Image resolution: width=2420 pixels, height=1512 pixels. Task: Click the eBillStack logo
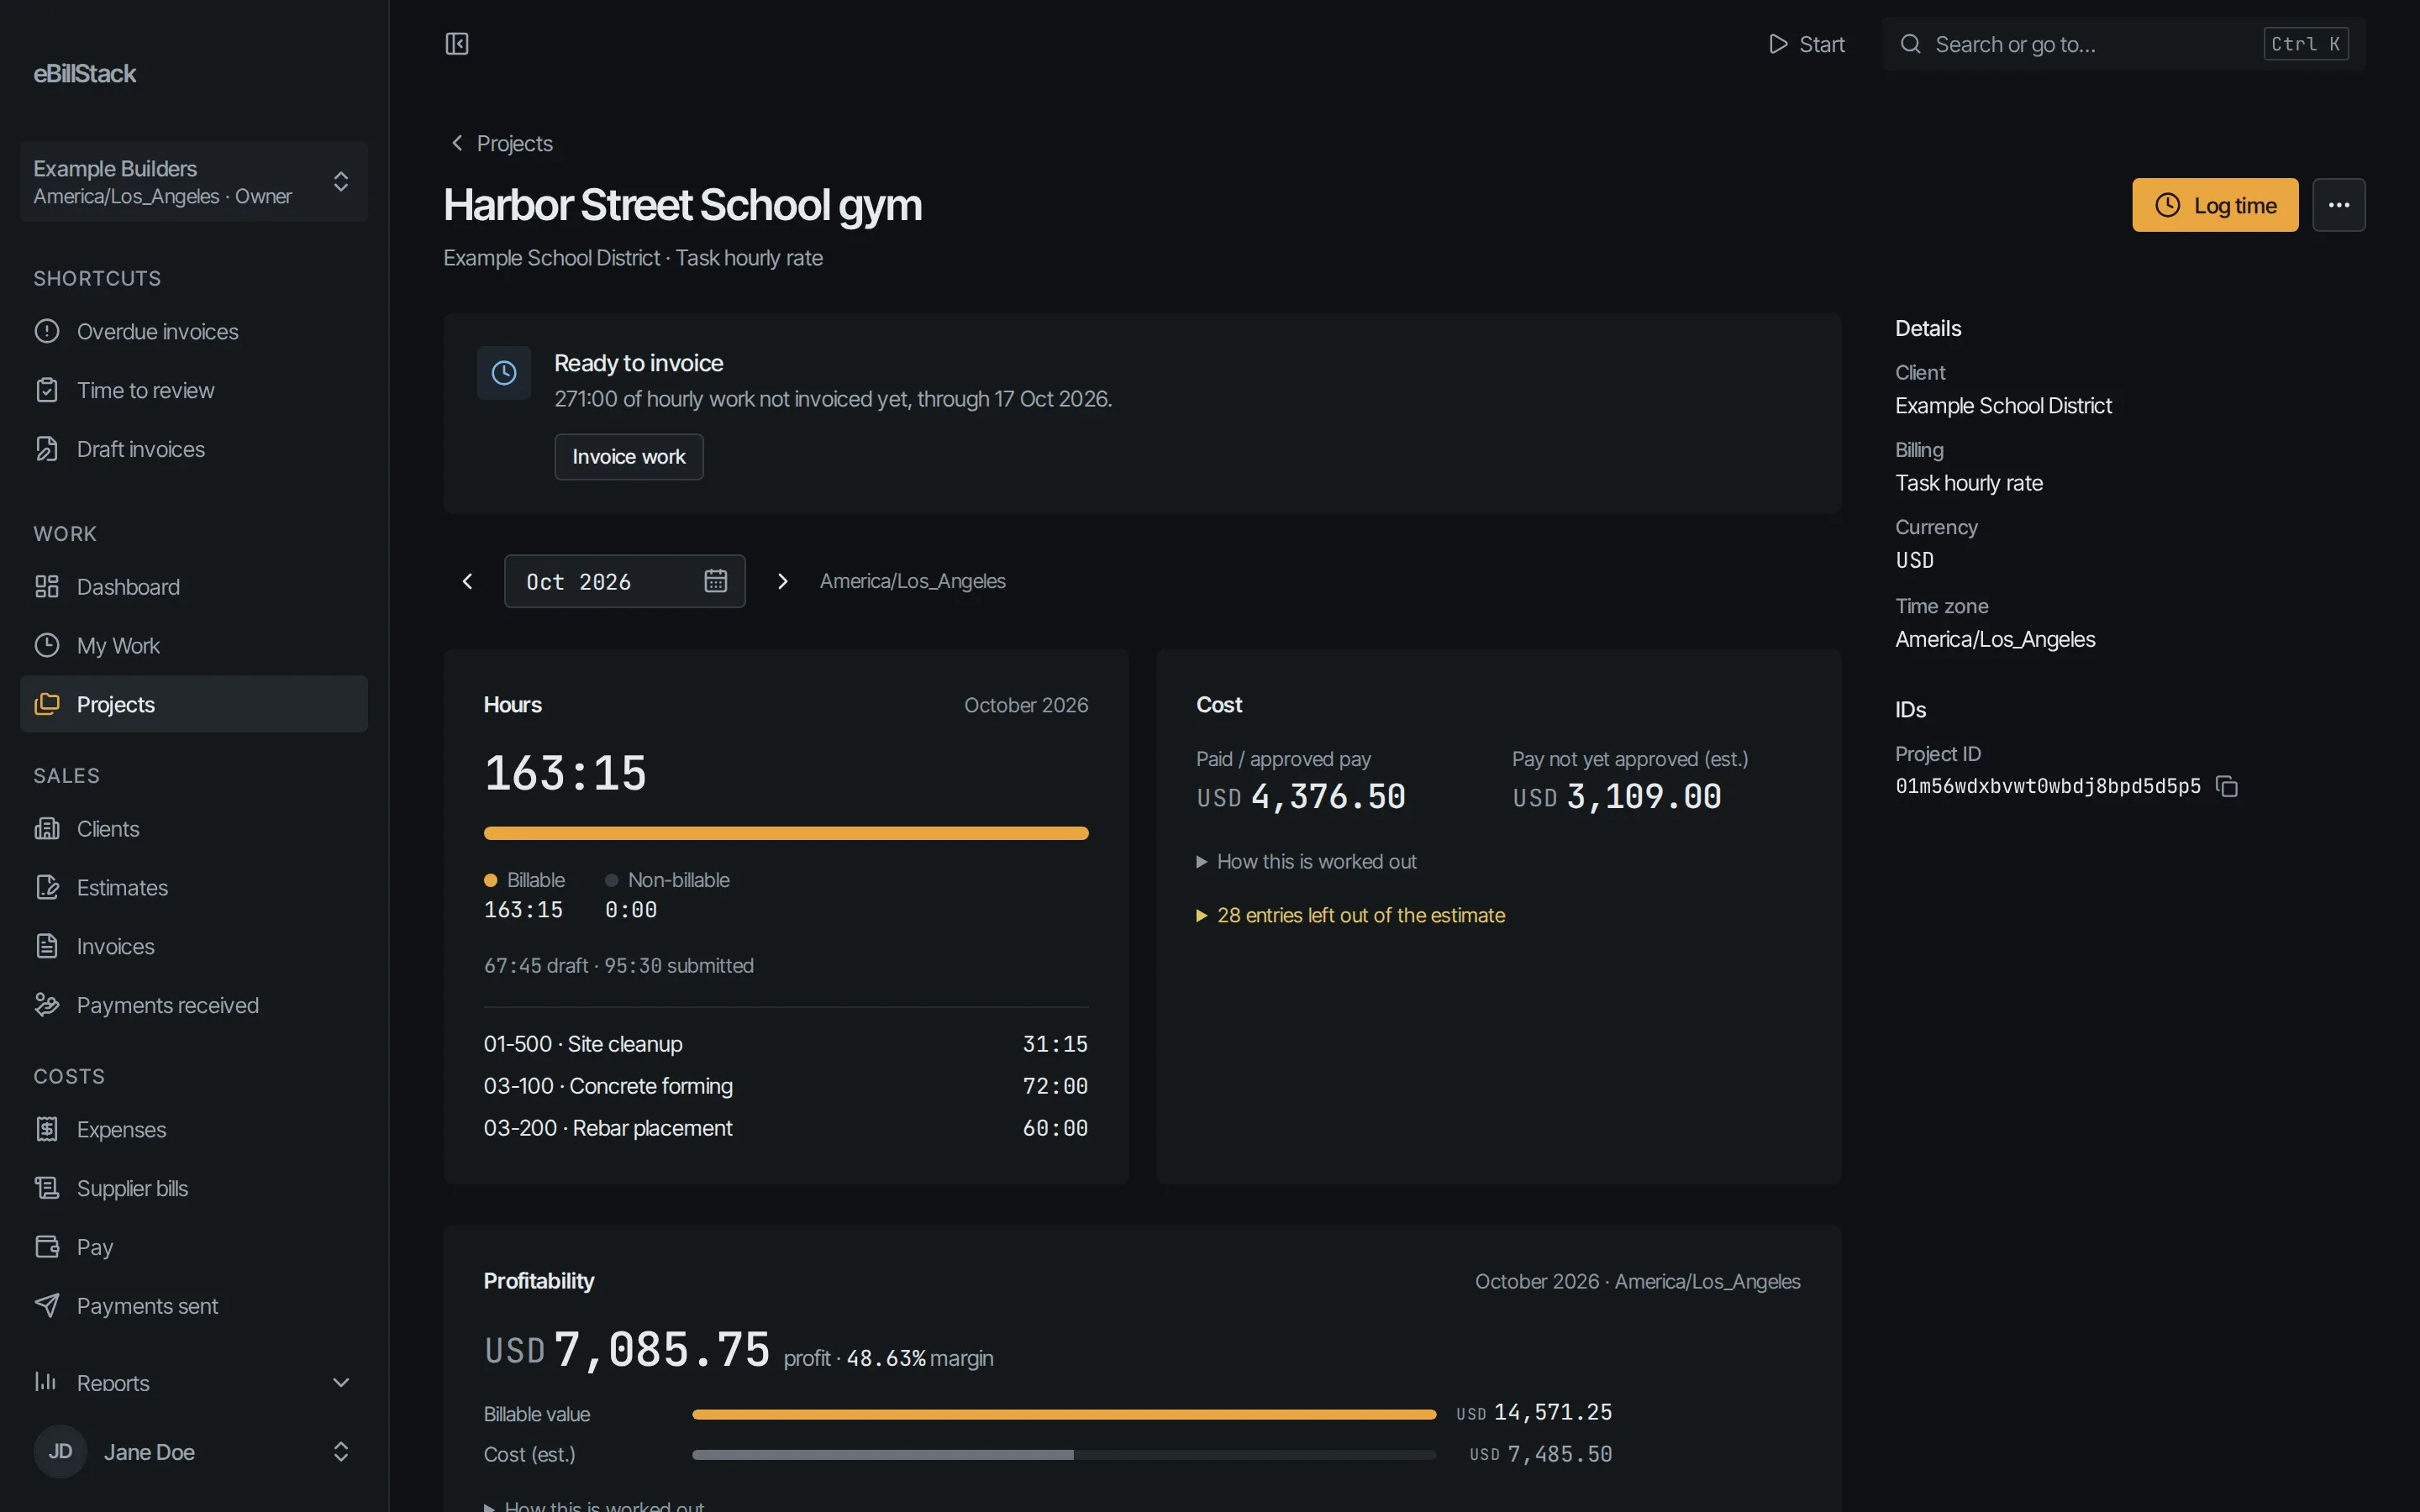(85, 74)
